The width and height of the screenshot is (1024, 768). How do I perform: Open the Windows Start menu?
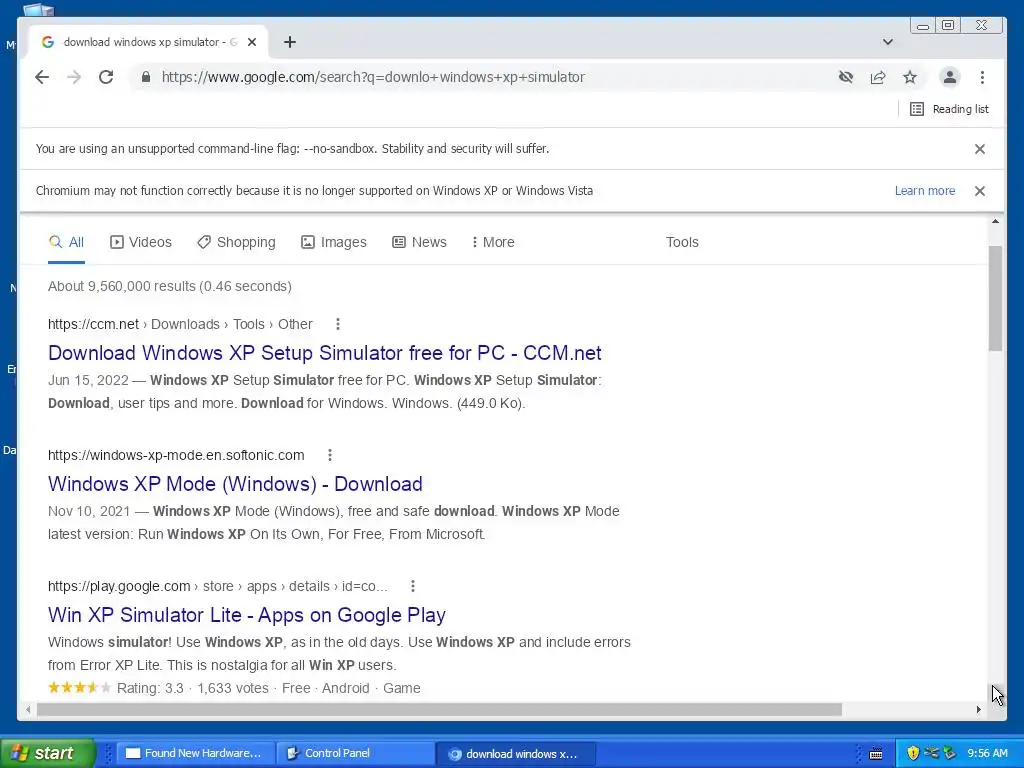pyautogui.click(x=48, y=753)
